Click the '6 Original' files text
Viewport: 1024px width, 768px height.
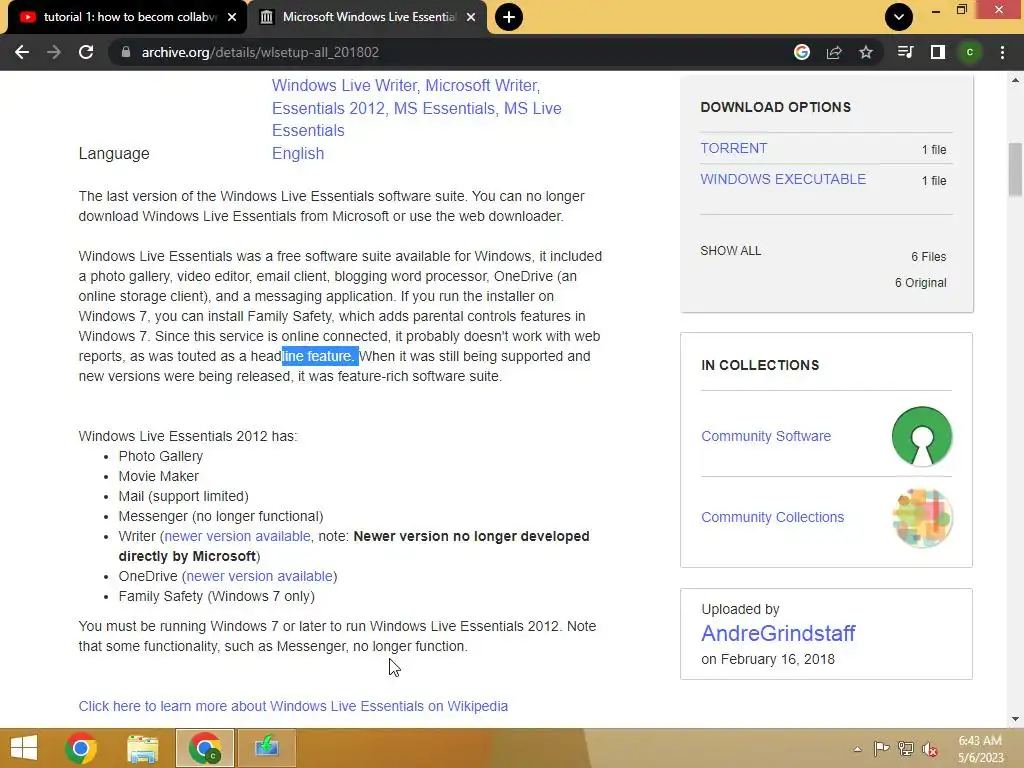tap(920, 283)
